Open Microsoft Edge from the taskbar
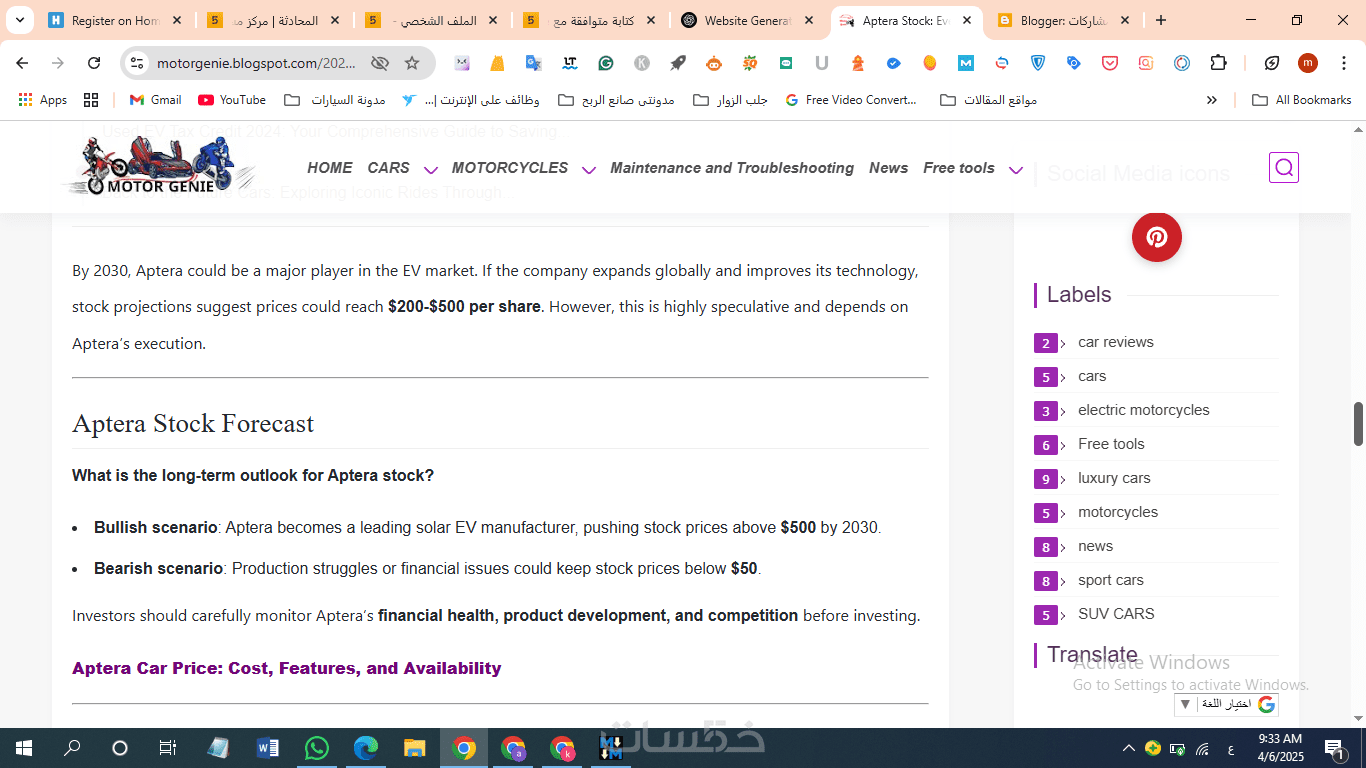Screen dimensions: 1366x768 coord(366,748)
